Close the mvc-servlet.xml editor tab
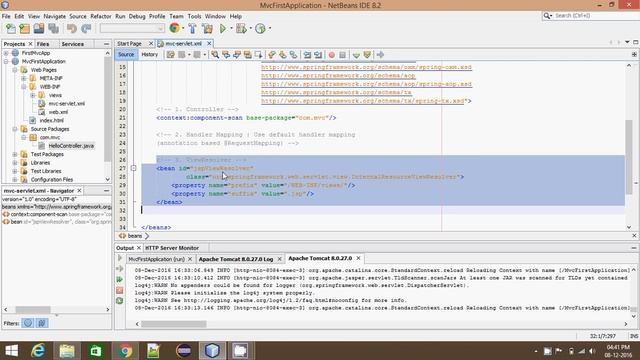The height and width of the screenshot is (360, 640). 209,43
